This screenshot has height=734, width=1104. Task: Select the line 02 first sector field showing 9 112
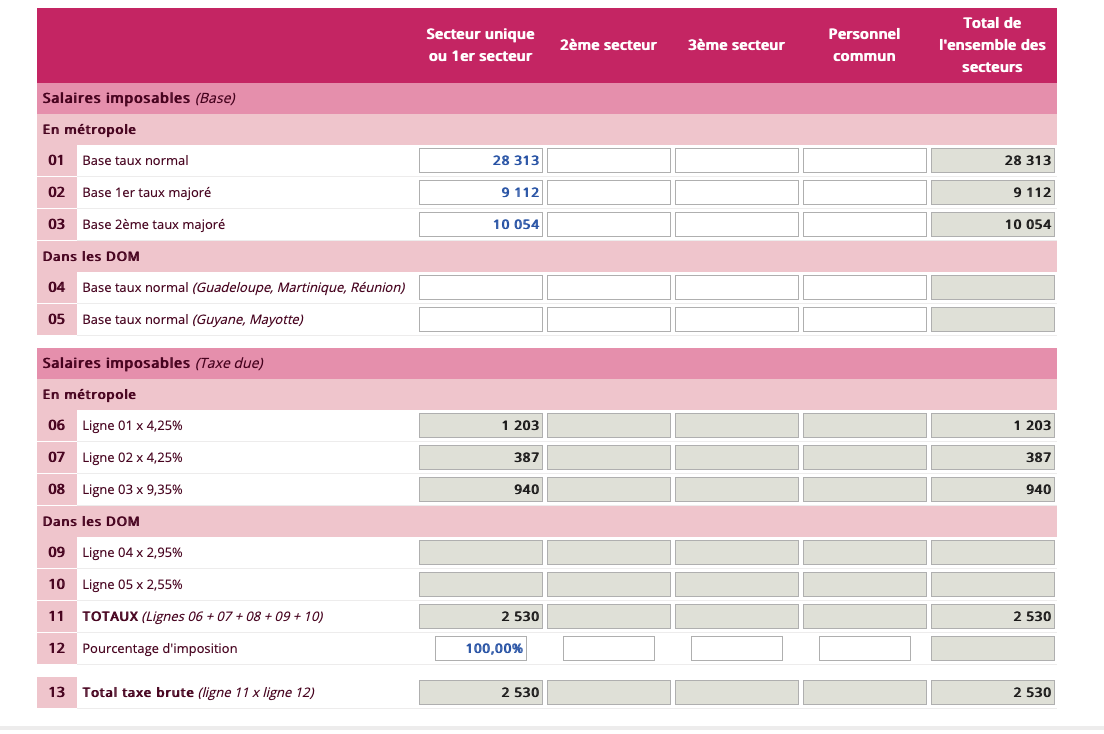click(480, 192)
